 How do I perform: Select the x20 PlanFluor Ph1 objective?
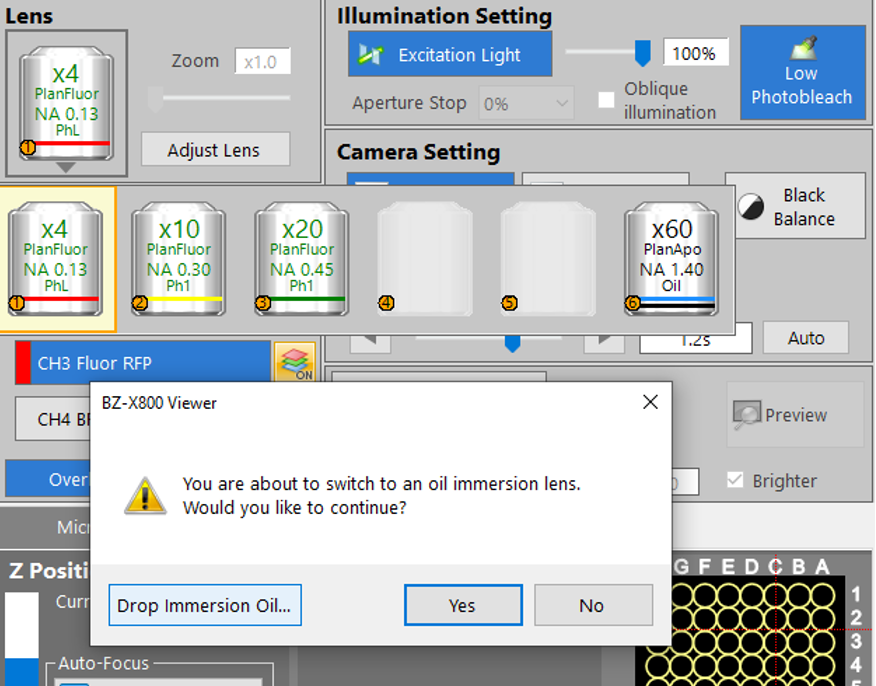tap(302, 259)
